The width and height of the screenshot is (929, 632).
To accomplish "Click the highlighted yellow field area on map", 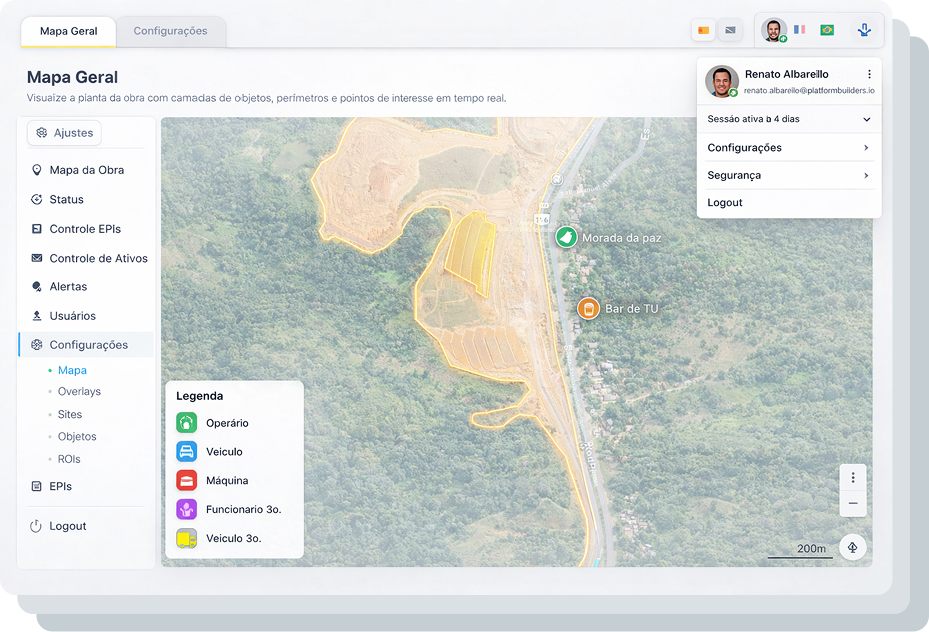I will (x=470, y=251).
